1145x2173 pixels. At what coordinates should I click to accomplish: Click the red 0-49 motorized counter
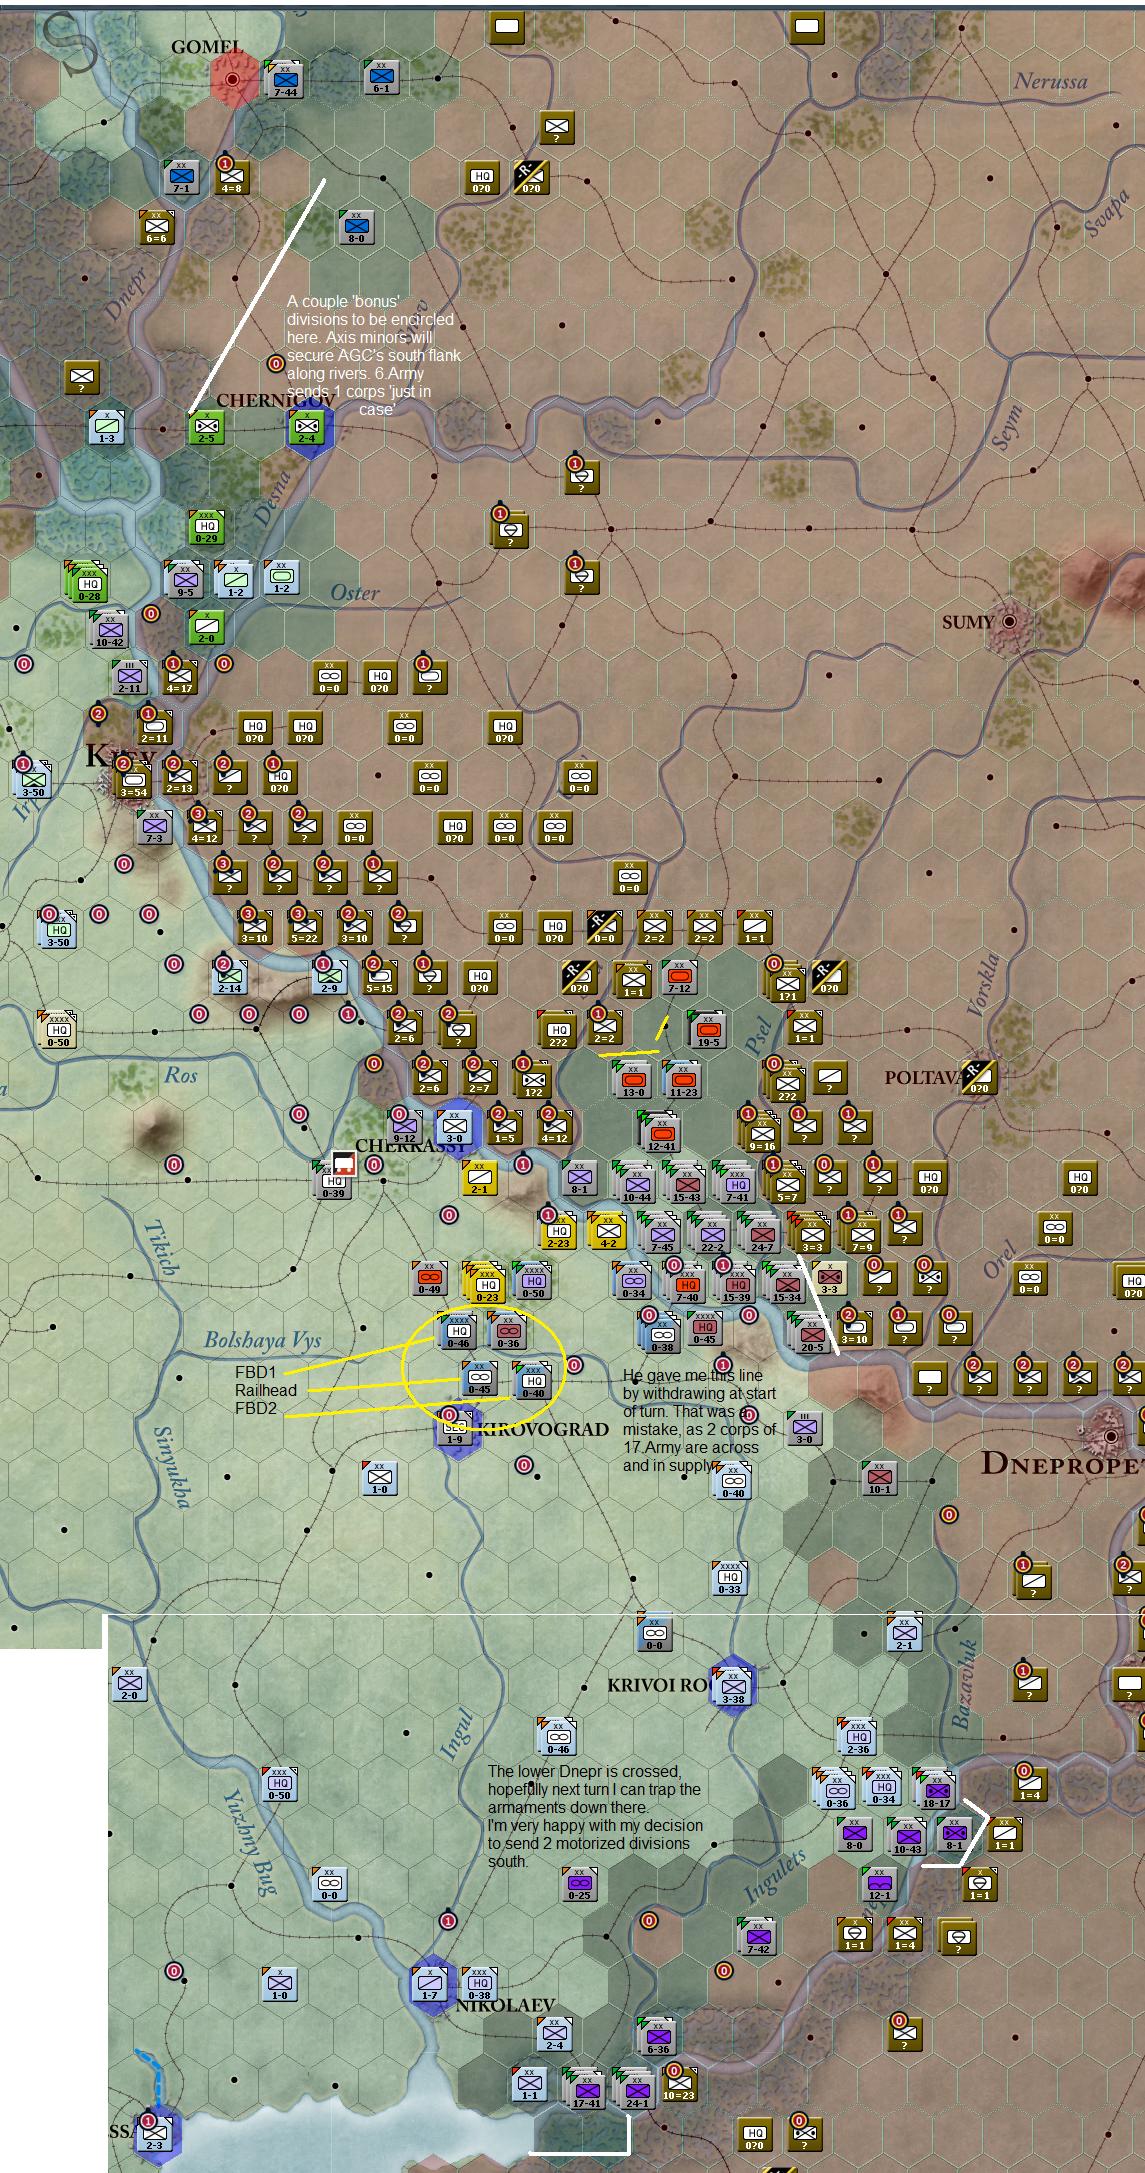[430, 1277]
